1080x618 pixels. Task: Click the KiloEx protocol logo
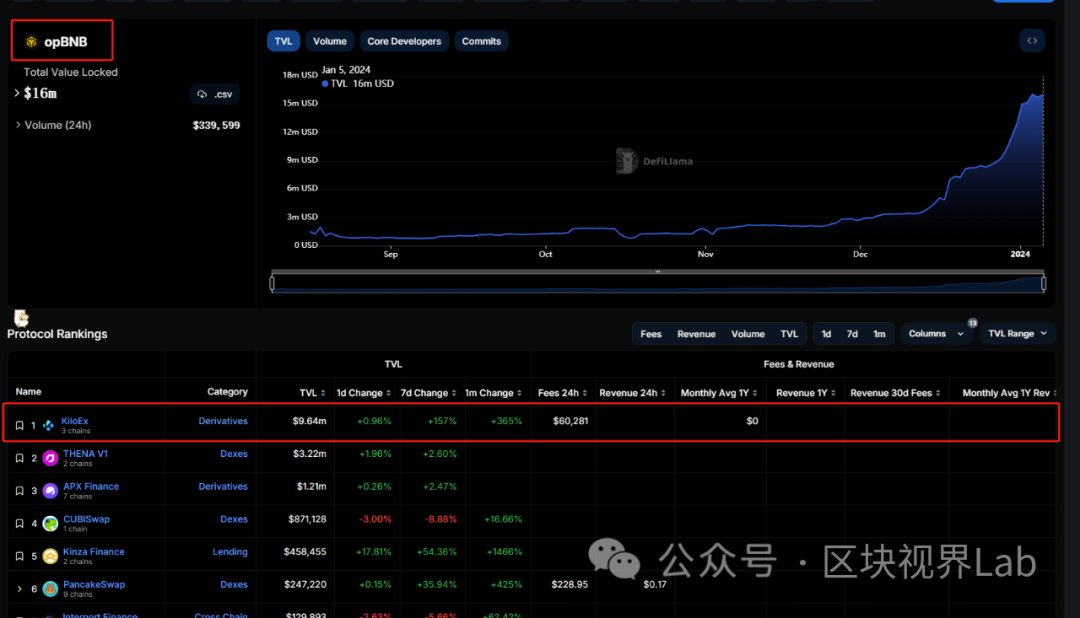coord(48,426)
